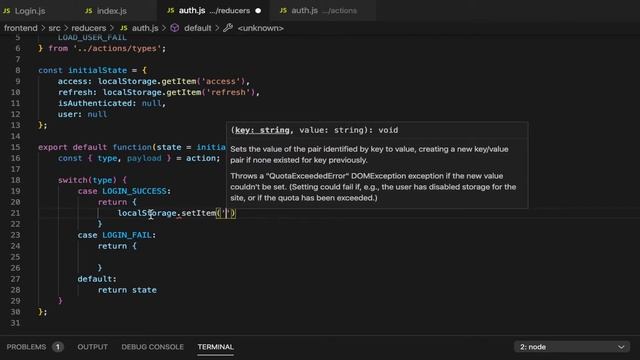Open the PROBLEMS panel tab
Viewport: 640px width, 360px height.
pos(26,347)
